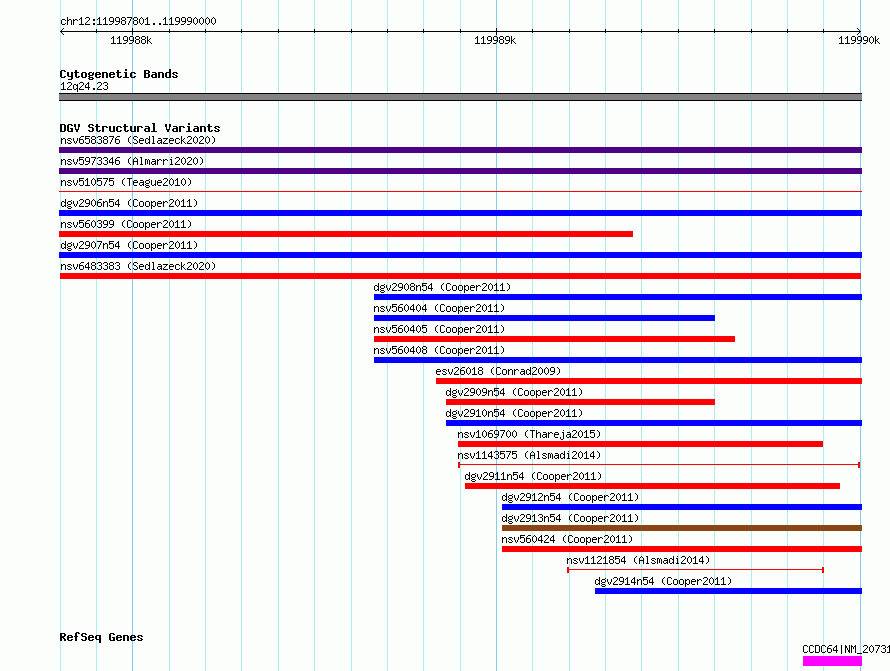Click the nsv6483383 (Sedlazeck2020) label
Viewport: 890px width, 671px height.
[x=138, y=266]
